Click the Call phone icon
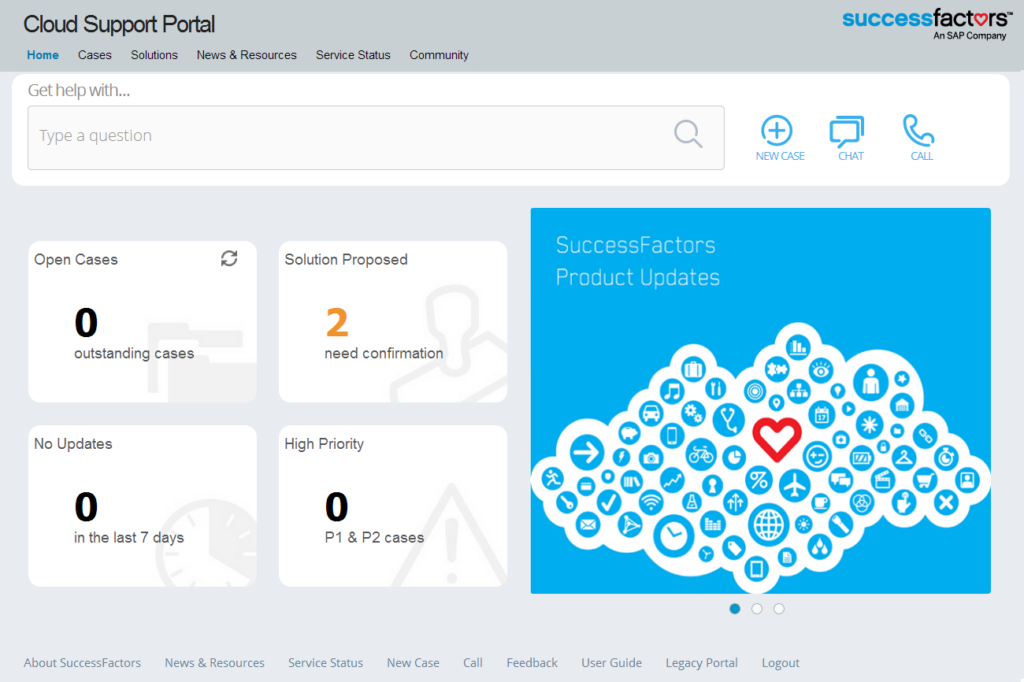Viewport: 1024px width, 682px height. (918, 130)
